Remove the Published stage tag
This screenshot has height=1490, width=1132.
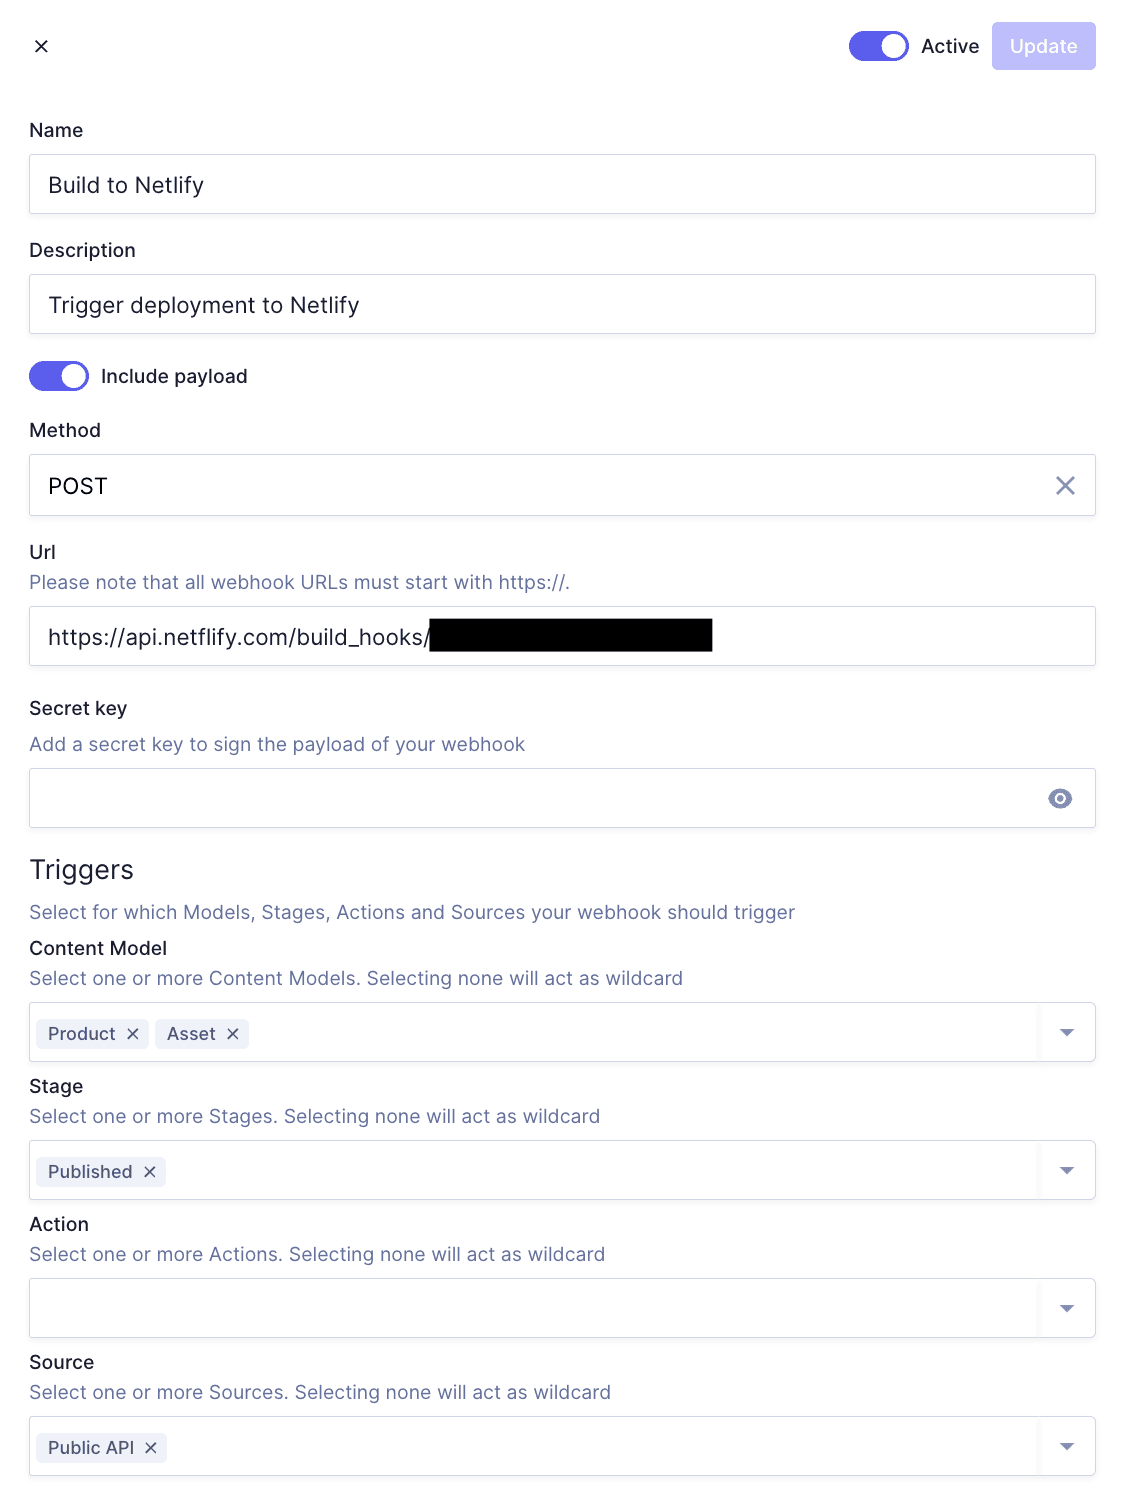point(149,1171)
